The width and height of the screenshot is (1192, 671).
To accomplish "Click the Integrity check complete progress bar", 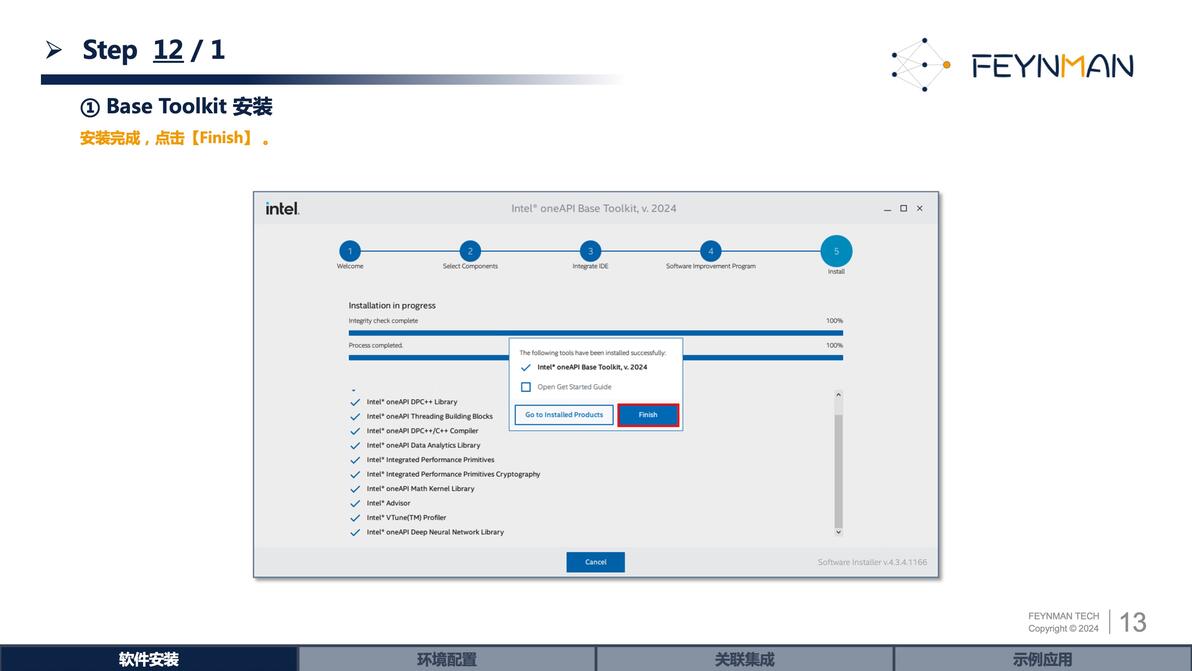I will 595,333.
